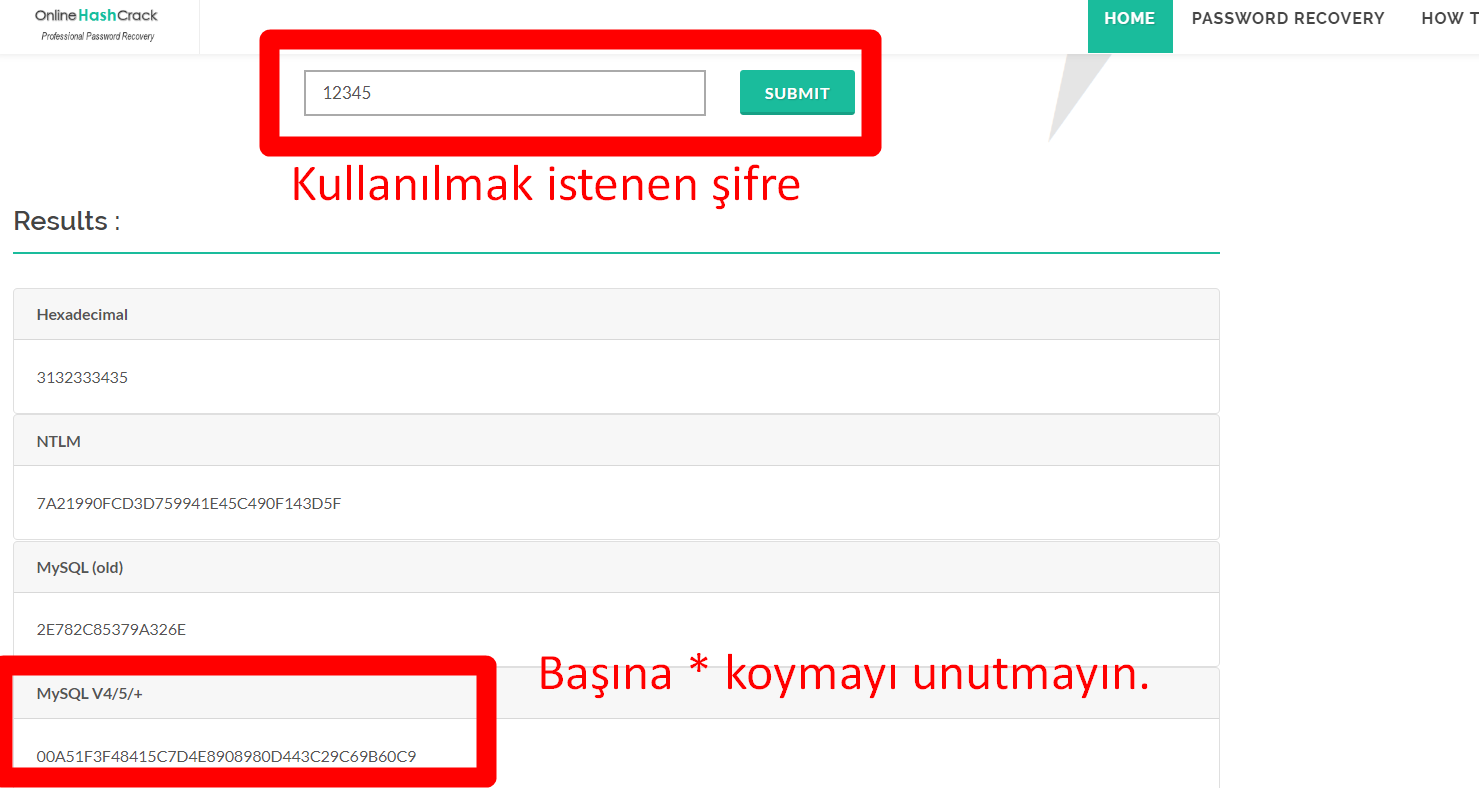1479x788 pixels.
Task: Click the red note Başına * koymayı unutmayın
Action: click(x=843, y=674)
